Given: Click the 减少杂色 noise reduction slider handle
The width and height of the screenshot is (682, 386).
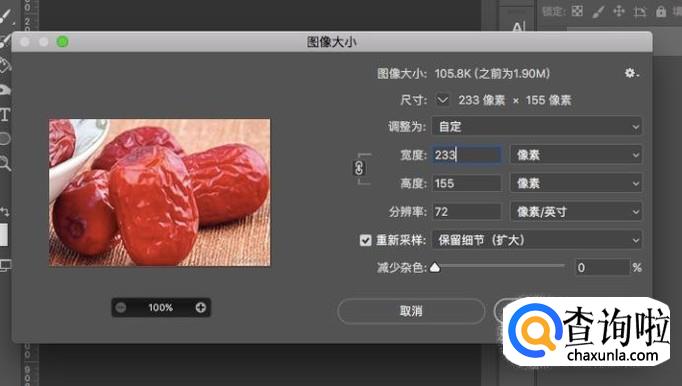Looking at the screenshot, I should 435,267.
